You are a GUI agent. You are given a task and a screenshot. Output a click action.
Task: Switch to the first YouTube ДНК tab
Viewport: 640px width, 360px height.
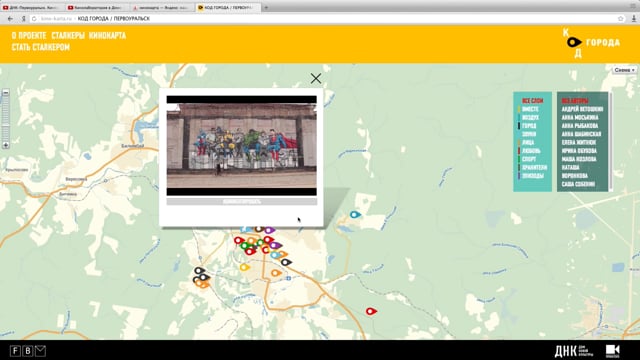pyautogui.click(x=32, y=8)
